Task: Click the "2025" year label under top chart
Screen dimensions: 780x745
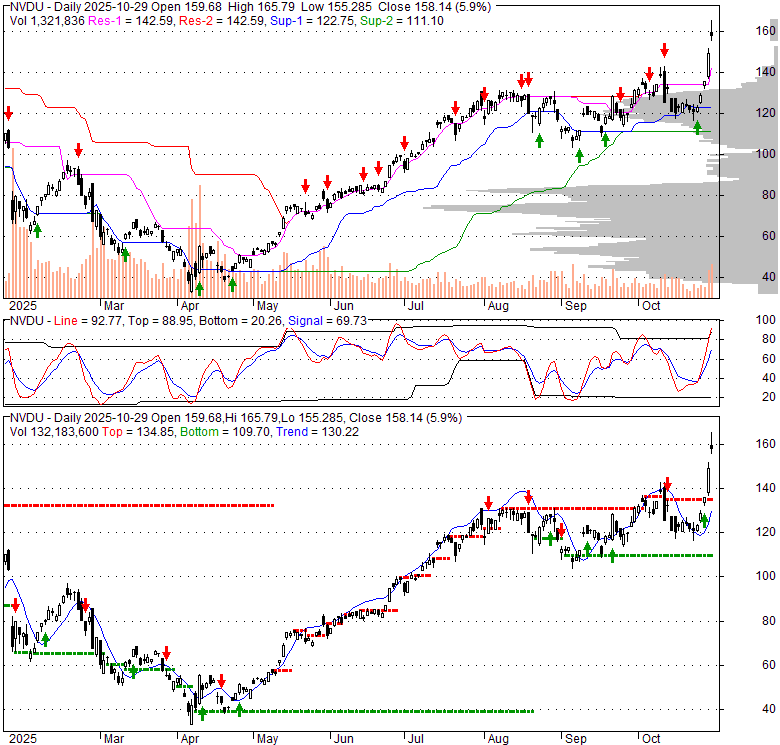Action: pyautogui.click(x=23, y=306)
